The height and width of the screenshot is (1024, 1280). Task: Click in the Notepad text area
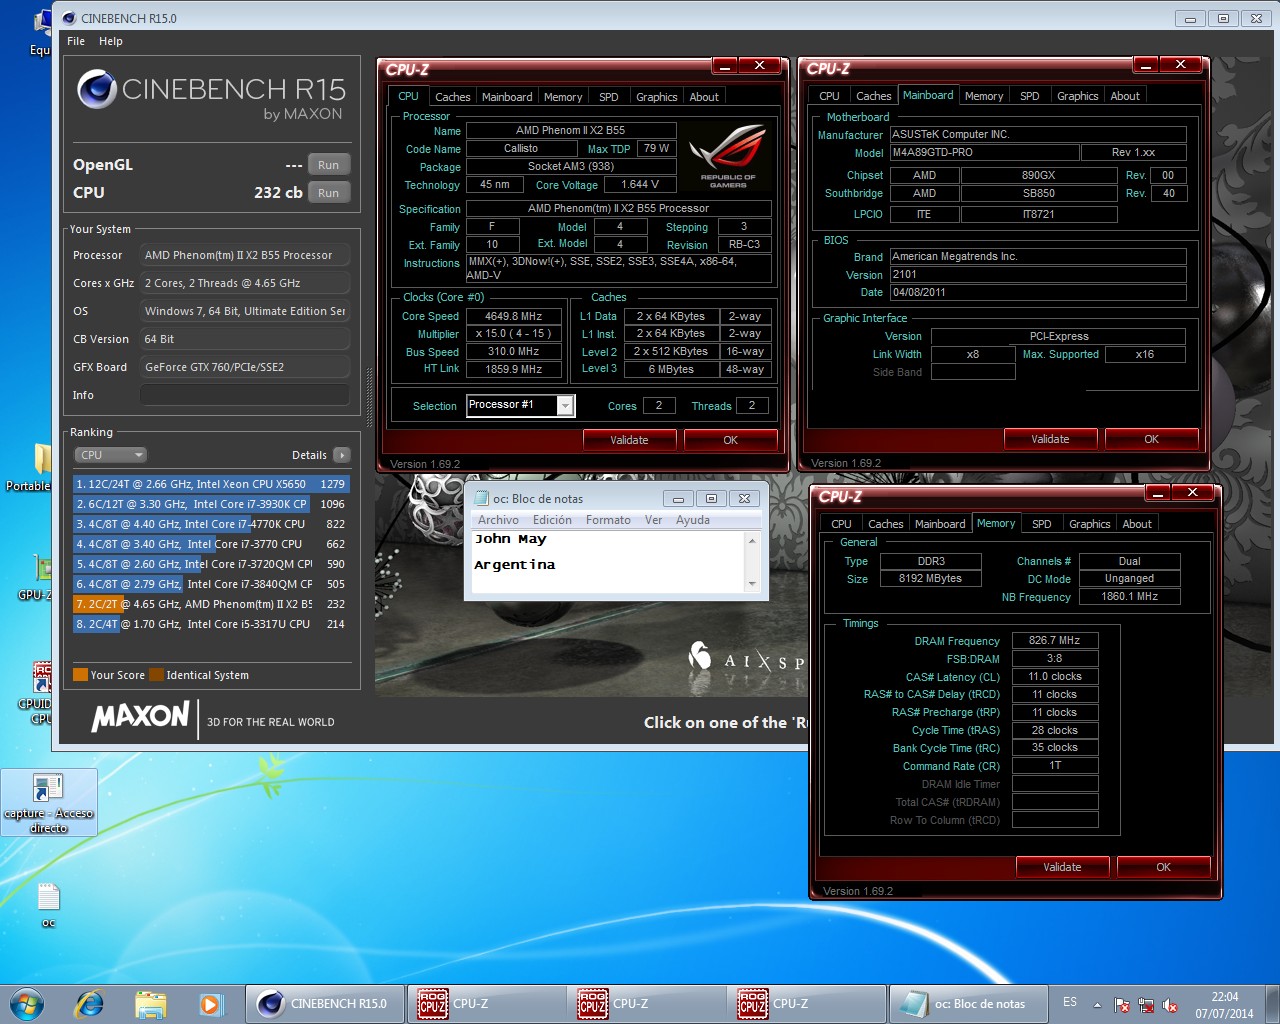[608, 562]
